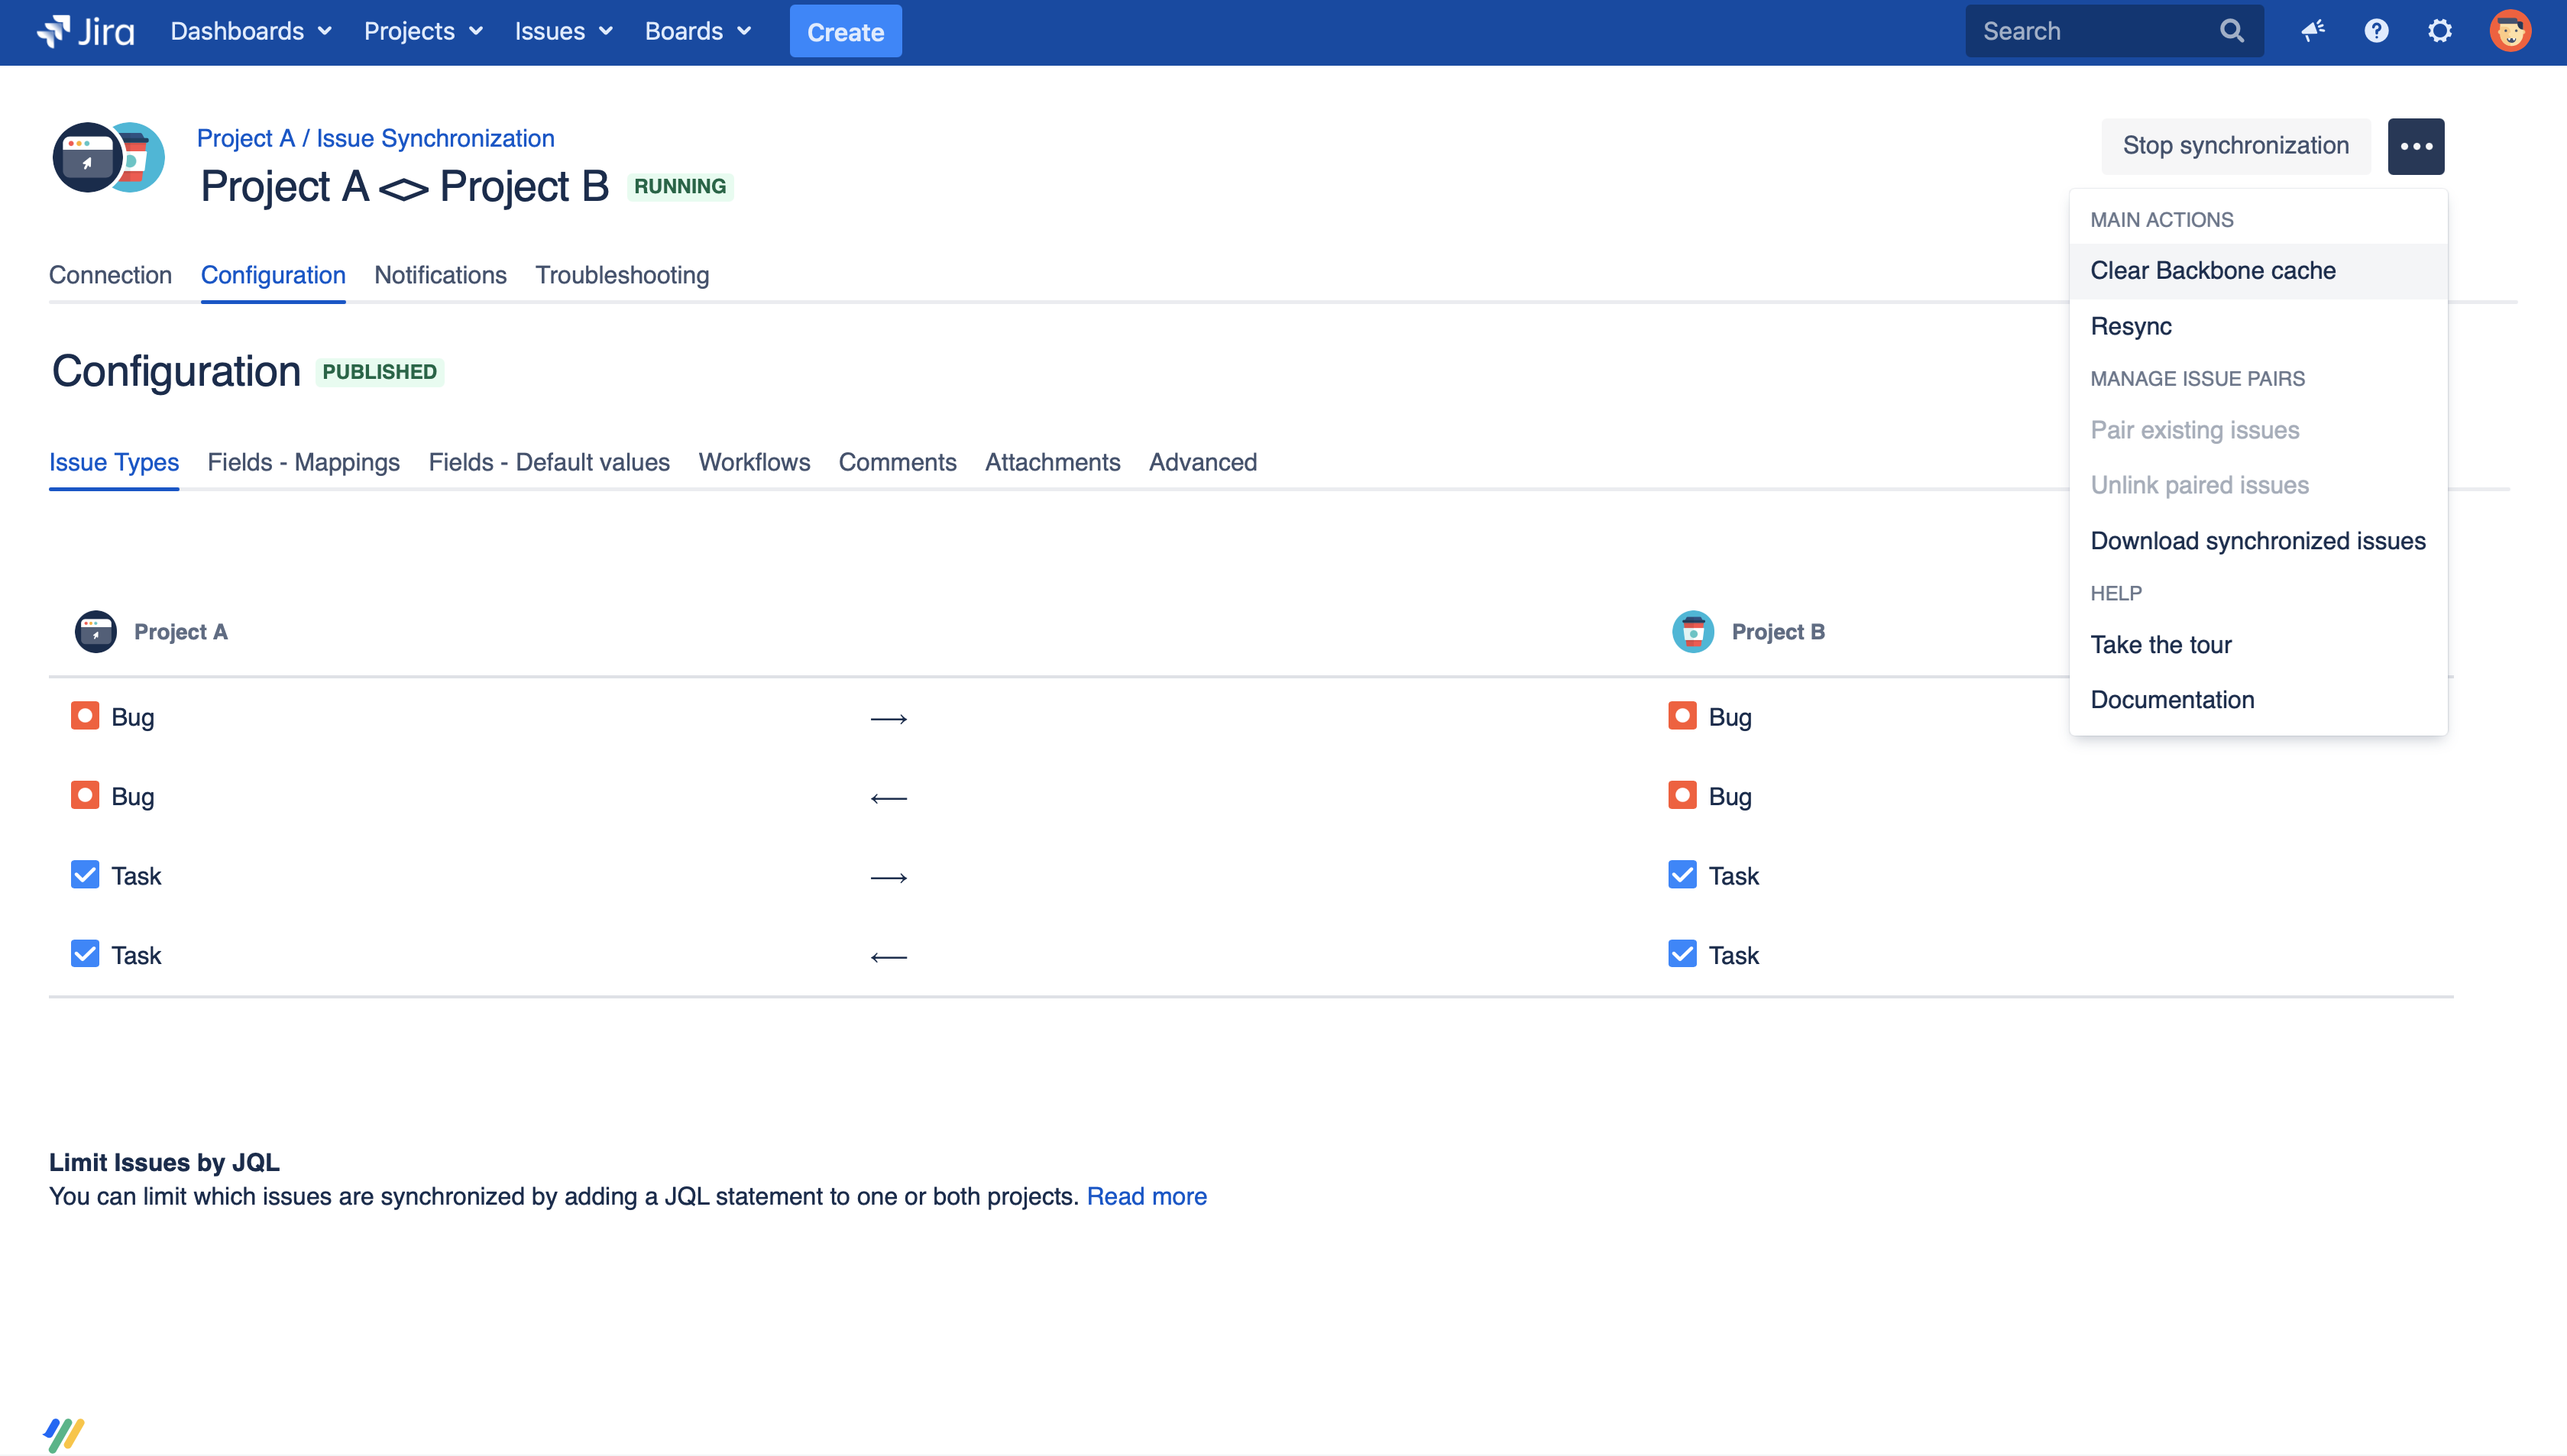The image size is (2567, 1456).
Task: Expand the Projects dropdown menu
Action: tap(423, 32)
